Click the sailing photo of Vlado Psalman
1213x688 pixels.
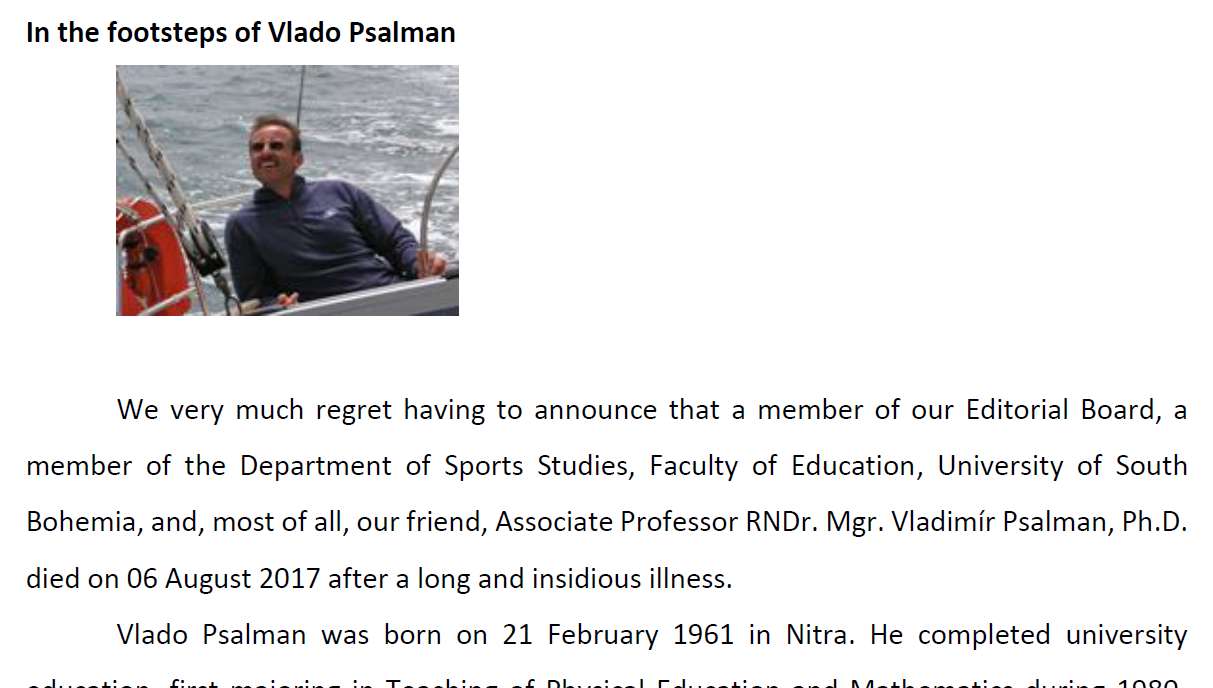pyautogui.click(x=287, y=190)
